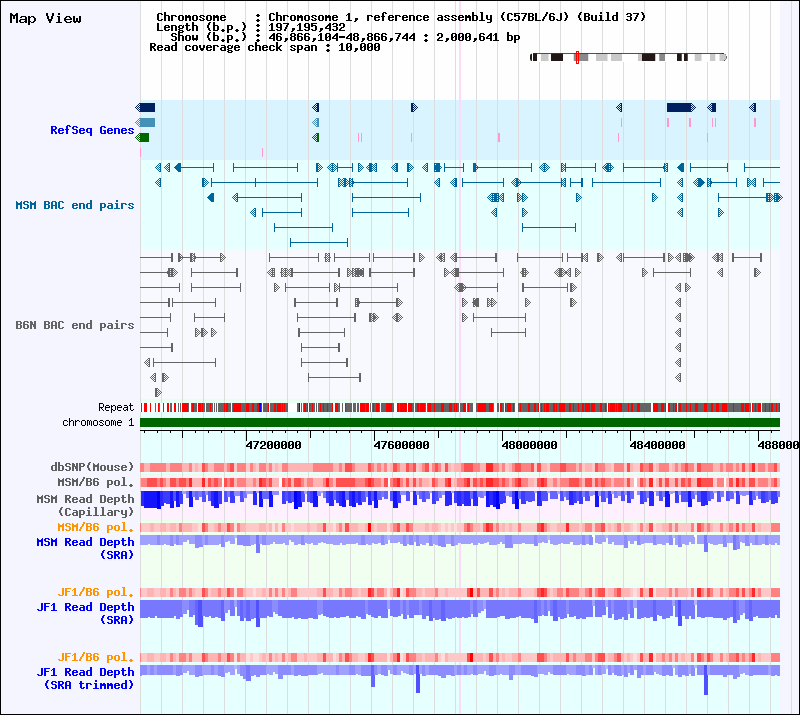Screen dimensions: 800x715
Task: Click the 48400000 ruler label
Action: 658,445
